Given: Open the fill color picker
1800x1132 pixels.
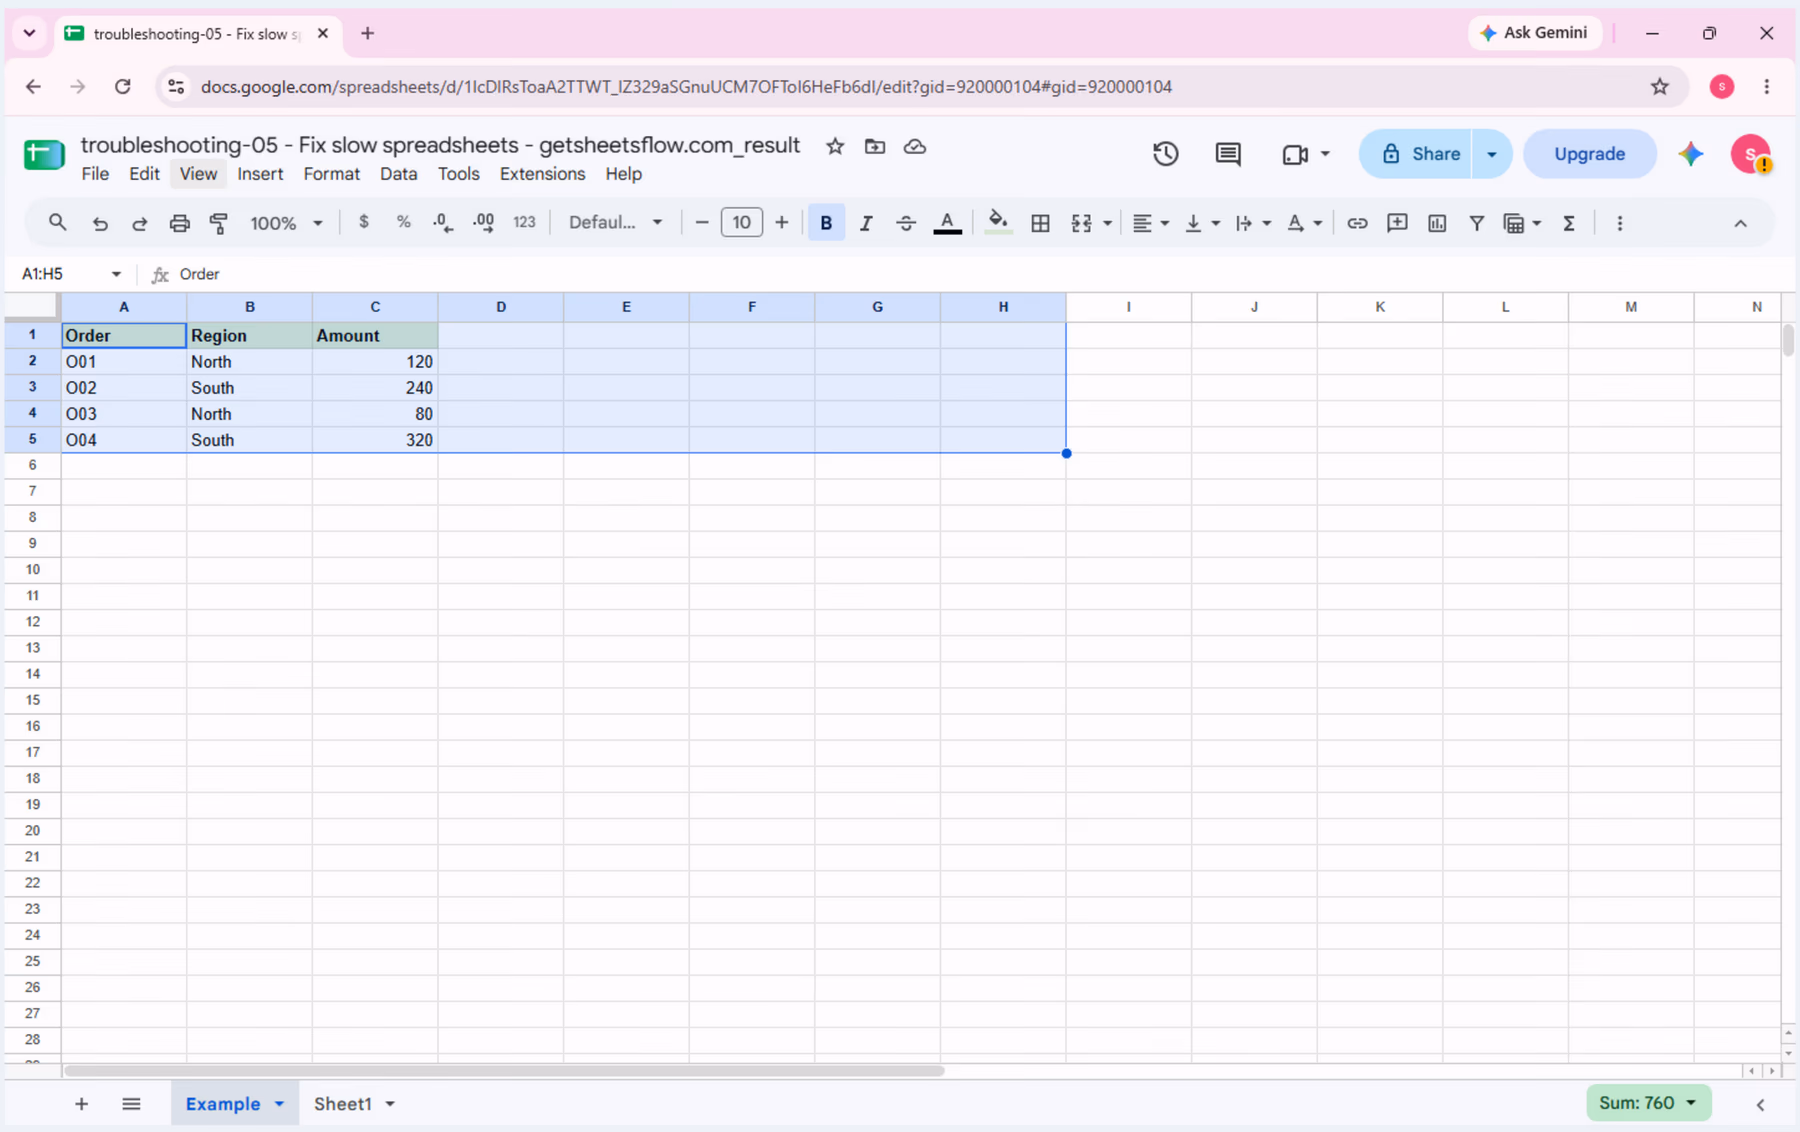Looking at the screenshot, I should (997, 223).
